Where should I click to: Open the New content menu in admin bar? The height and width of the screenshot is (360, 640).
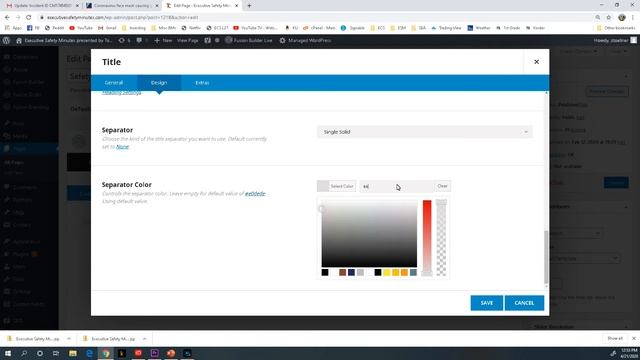click(x=163, y=40)
